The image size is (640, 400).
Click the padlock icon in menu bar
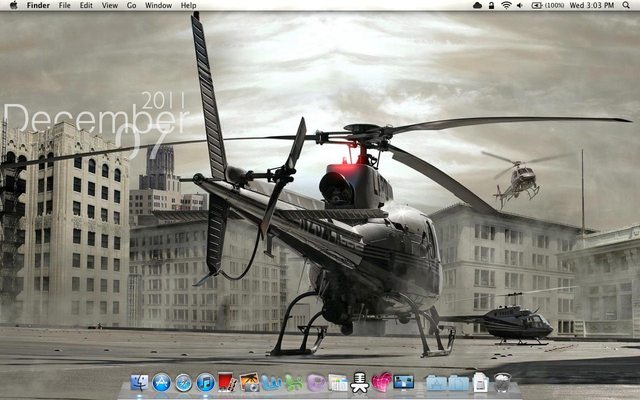tap(491, 5)
